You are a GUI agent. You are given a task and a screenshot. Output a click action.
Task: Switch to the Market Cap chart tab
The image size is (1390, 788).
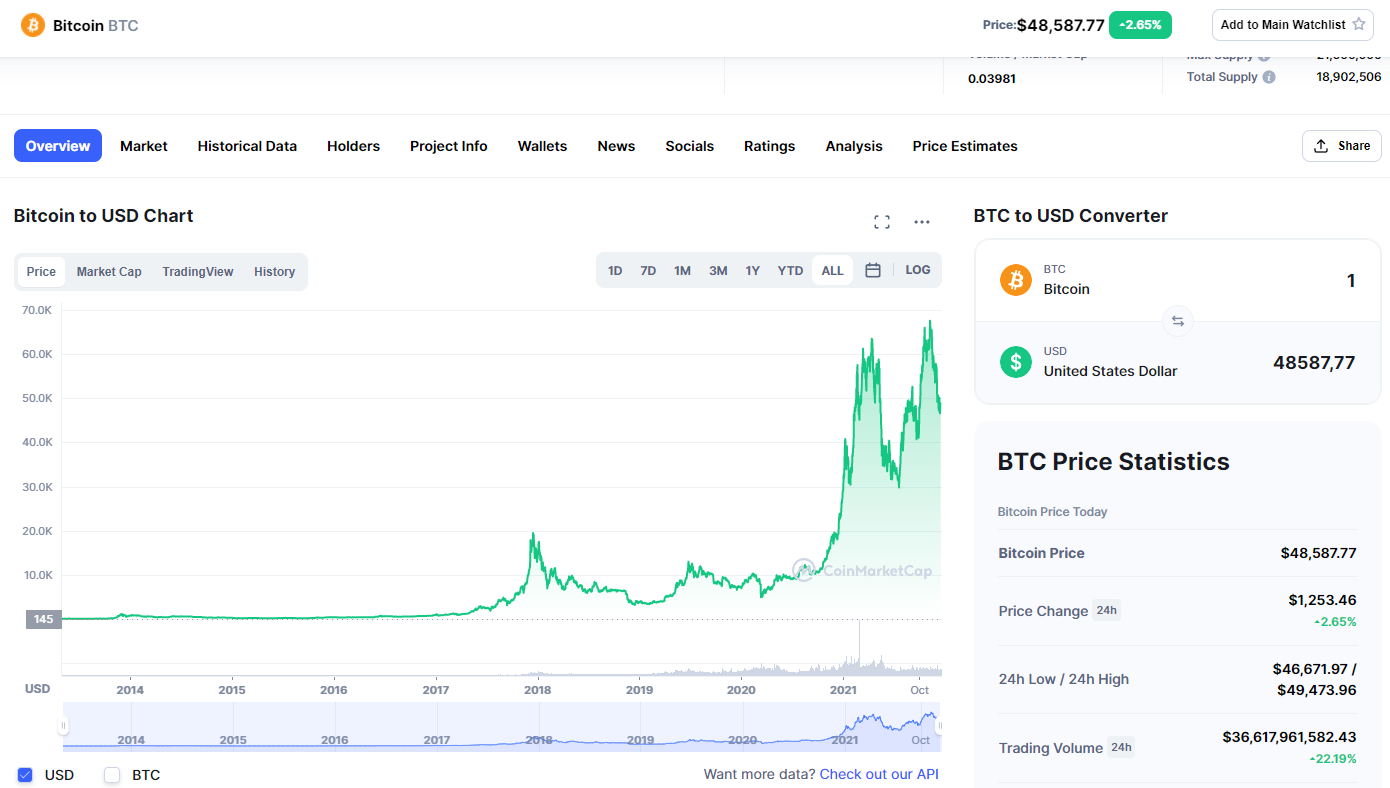109,272
